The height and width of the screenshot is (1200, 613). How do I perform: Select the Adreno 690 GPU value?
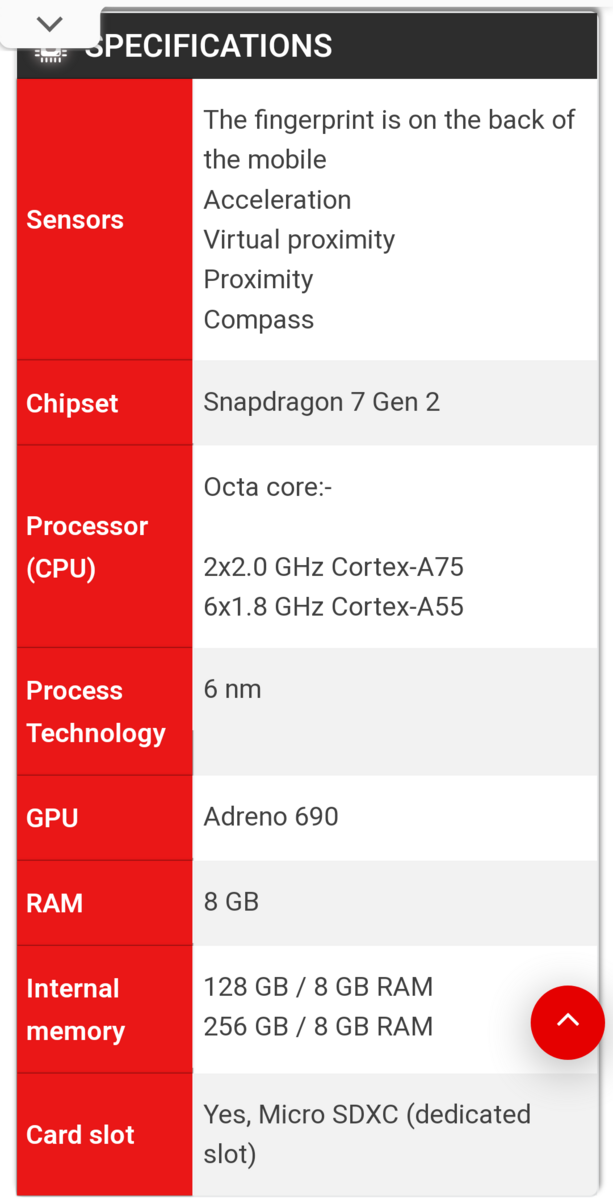[271, 816]
